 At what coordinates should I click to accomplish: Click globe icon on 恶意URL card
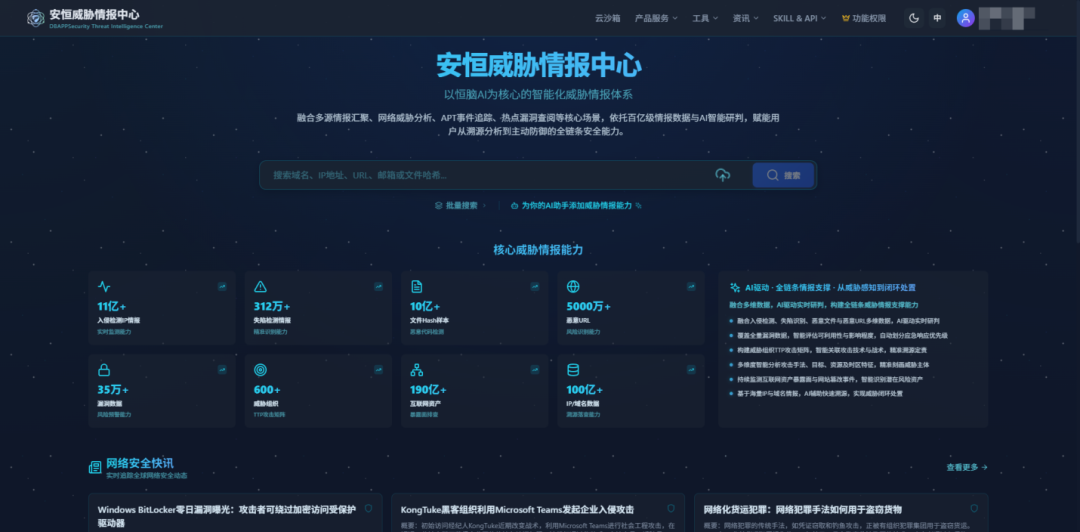573,286
